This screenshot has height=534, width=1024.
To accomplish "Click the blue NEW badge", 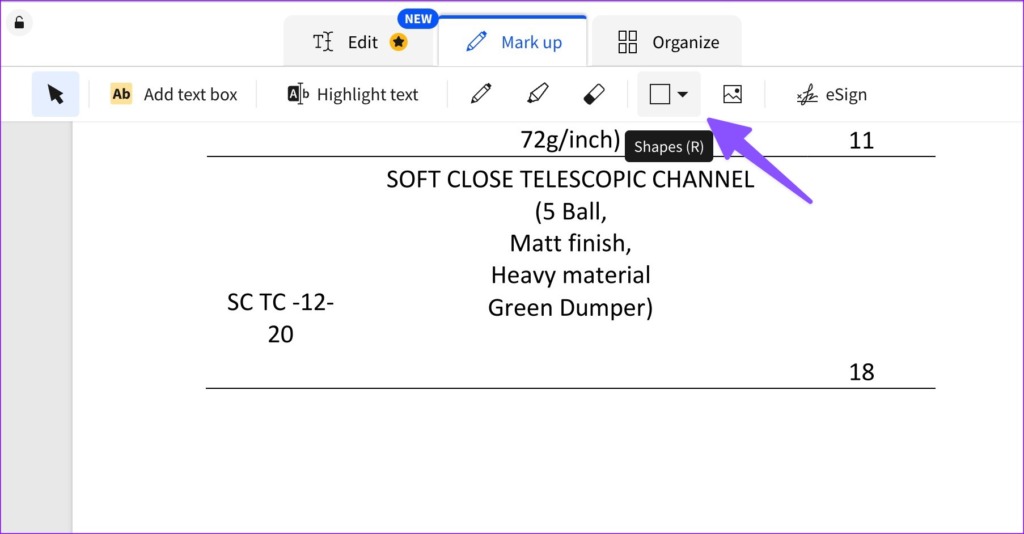I will tap(418, 19).
